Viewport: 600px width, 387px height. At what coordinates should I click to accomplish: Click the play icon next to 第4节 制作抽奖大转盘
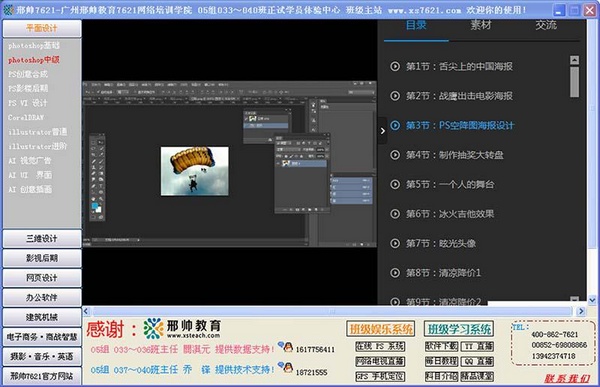point(395,155)
